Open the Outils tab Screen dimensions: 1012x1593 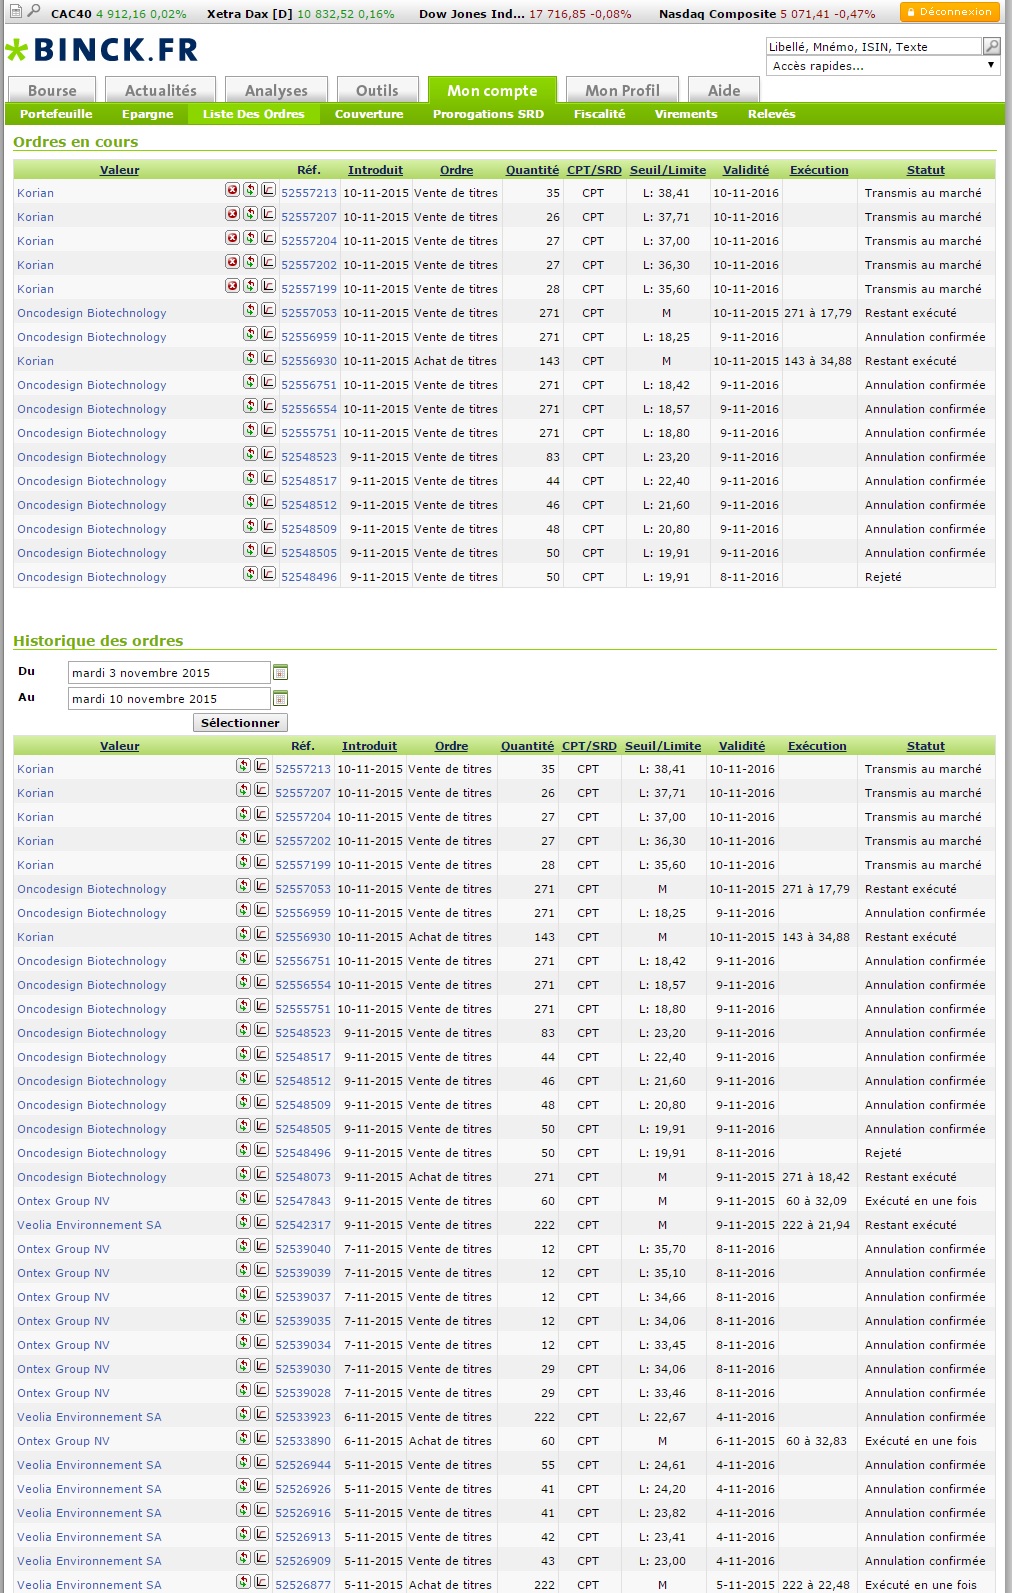(377, 90)
